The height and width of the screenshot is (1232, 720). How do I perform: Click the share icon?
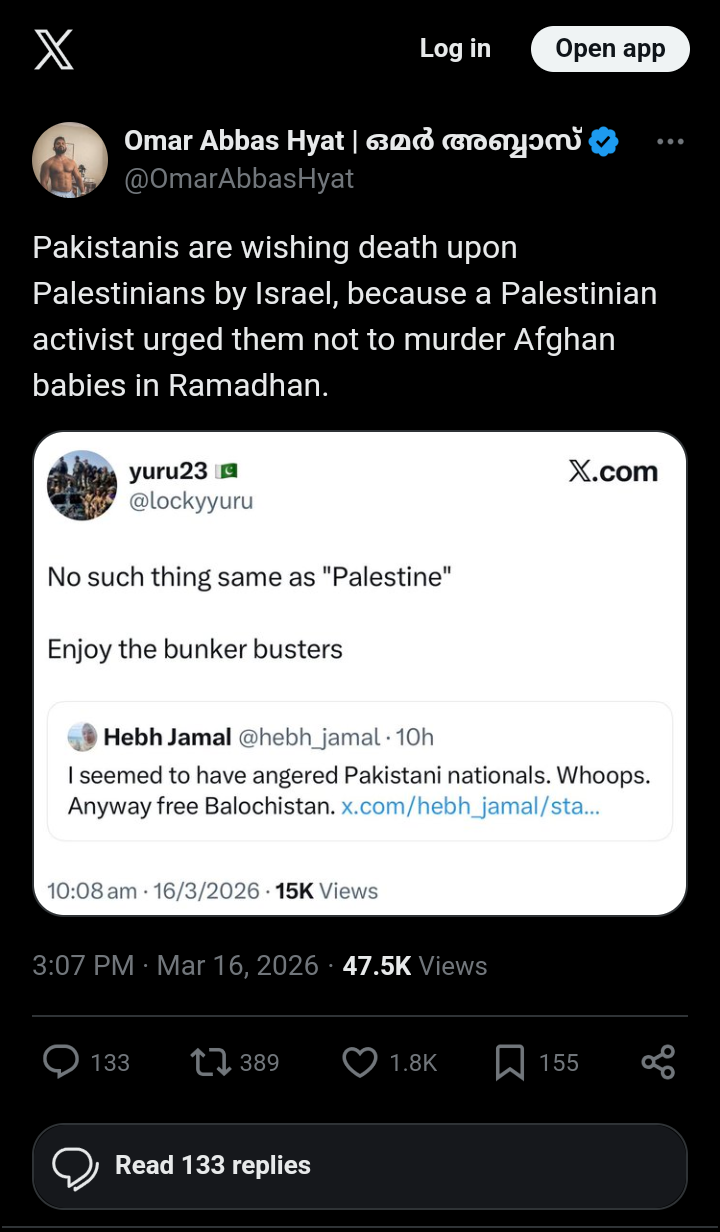tap(657, 1061)
